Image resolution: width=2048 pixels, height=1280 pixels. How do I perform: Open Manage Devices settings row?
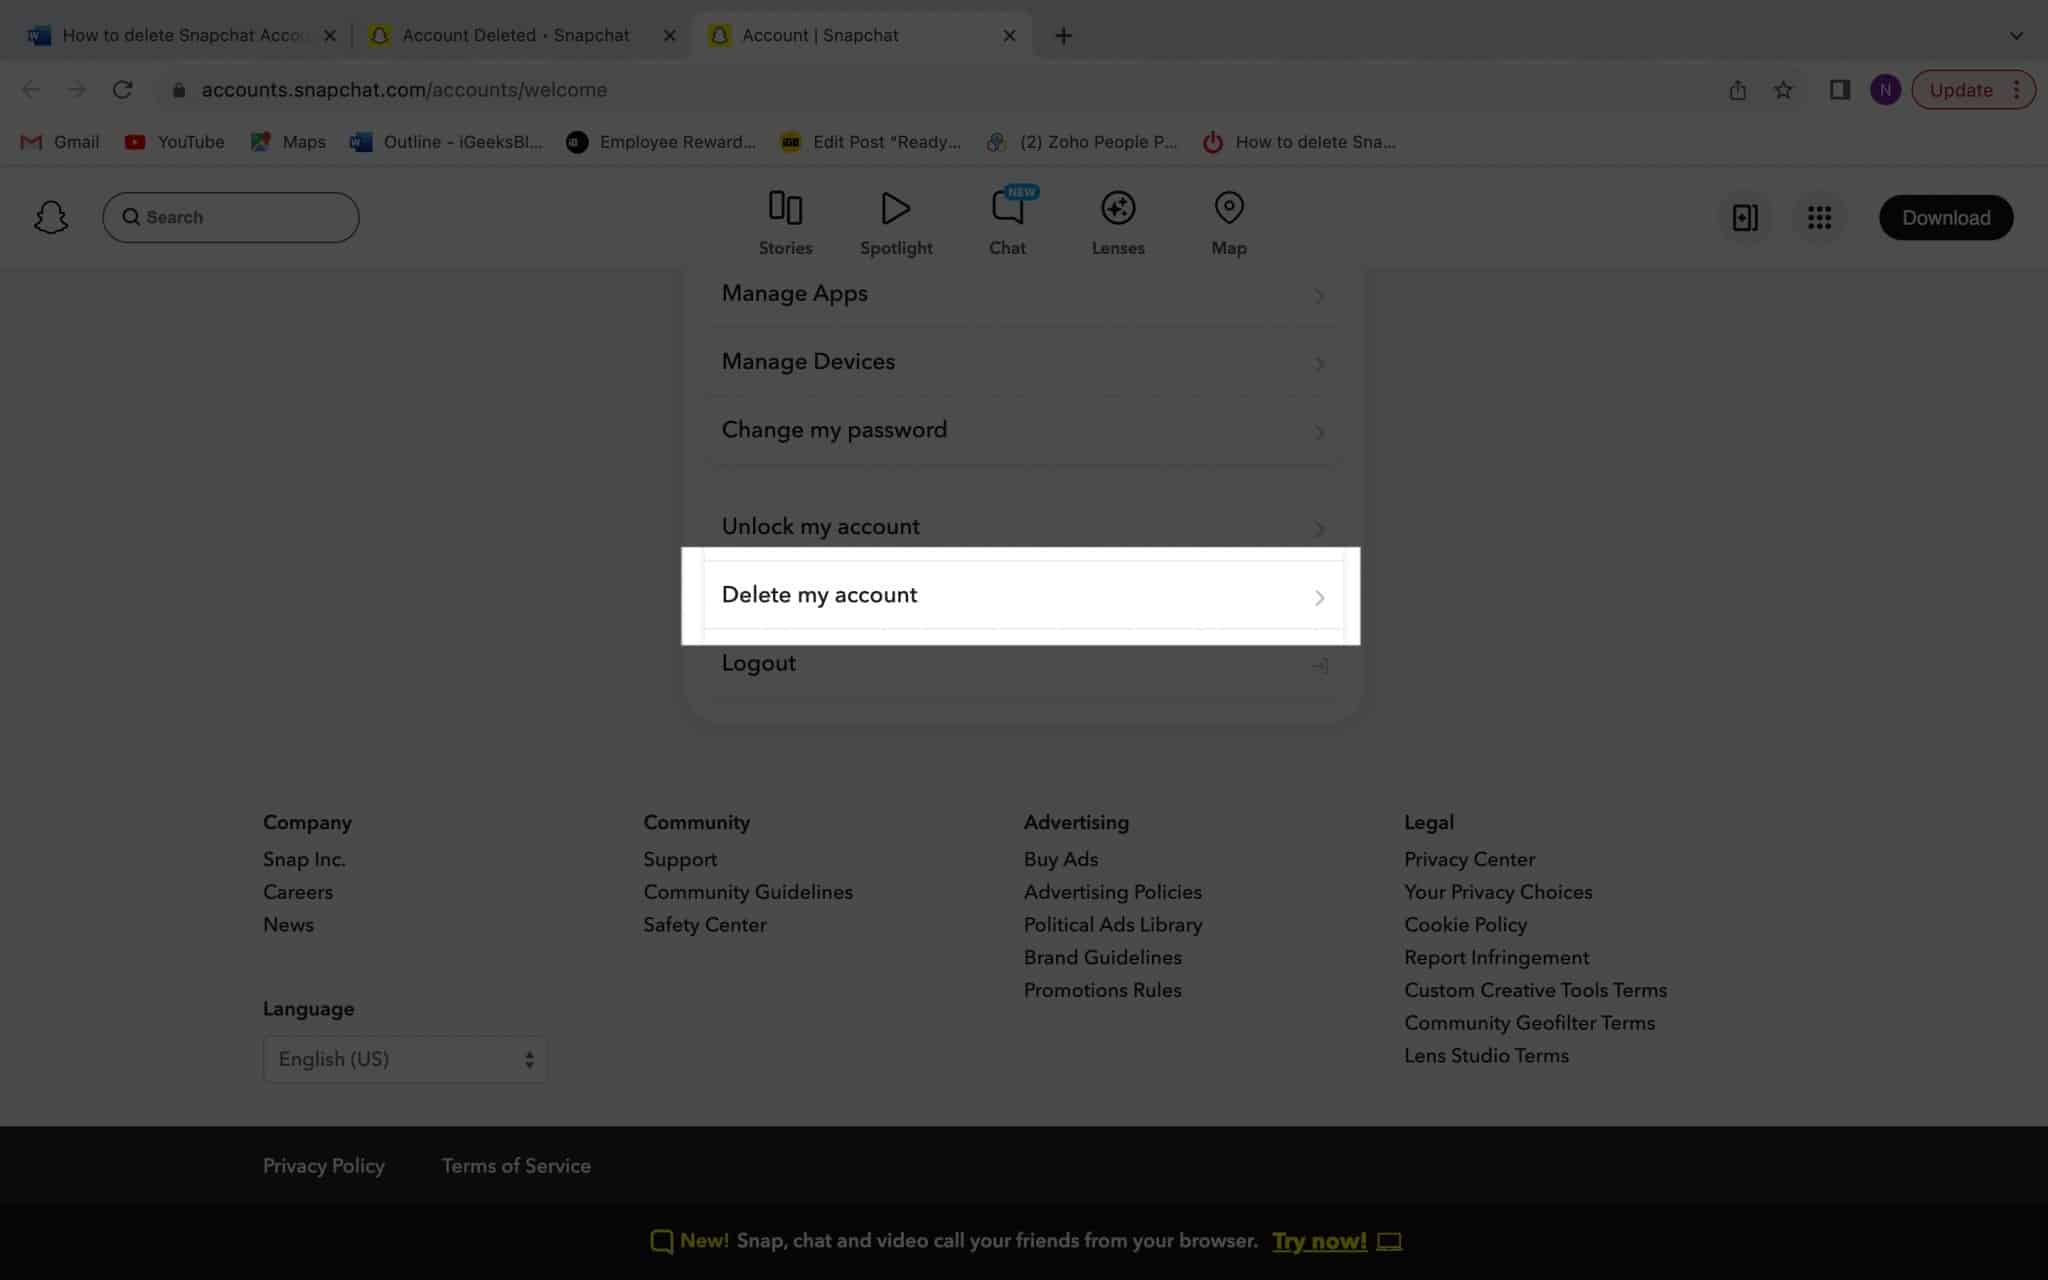pyautogui.click(x=1020, y=362)
